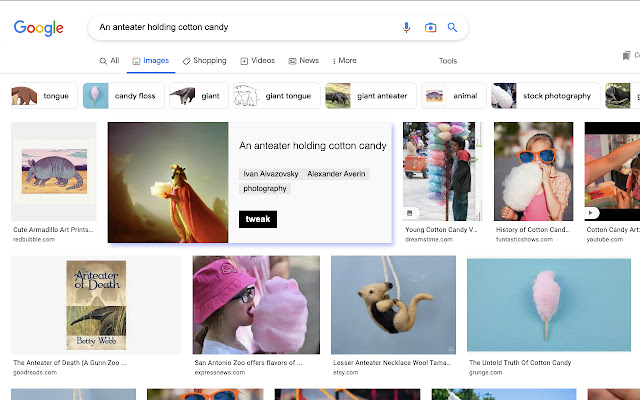Image resolution: width=640 pixels, height=400 pixels.
Task: Apply the stock photography filter chip
Action: pyautogui.click(x=546, y=96)
